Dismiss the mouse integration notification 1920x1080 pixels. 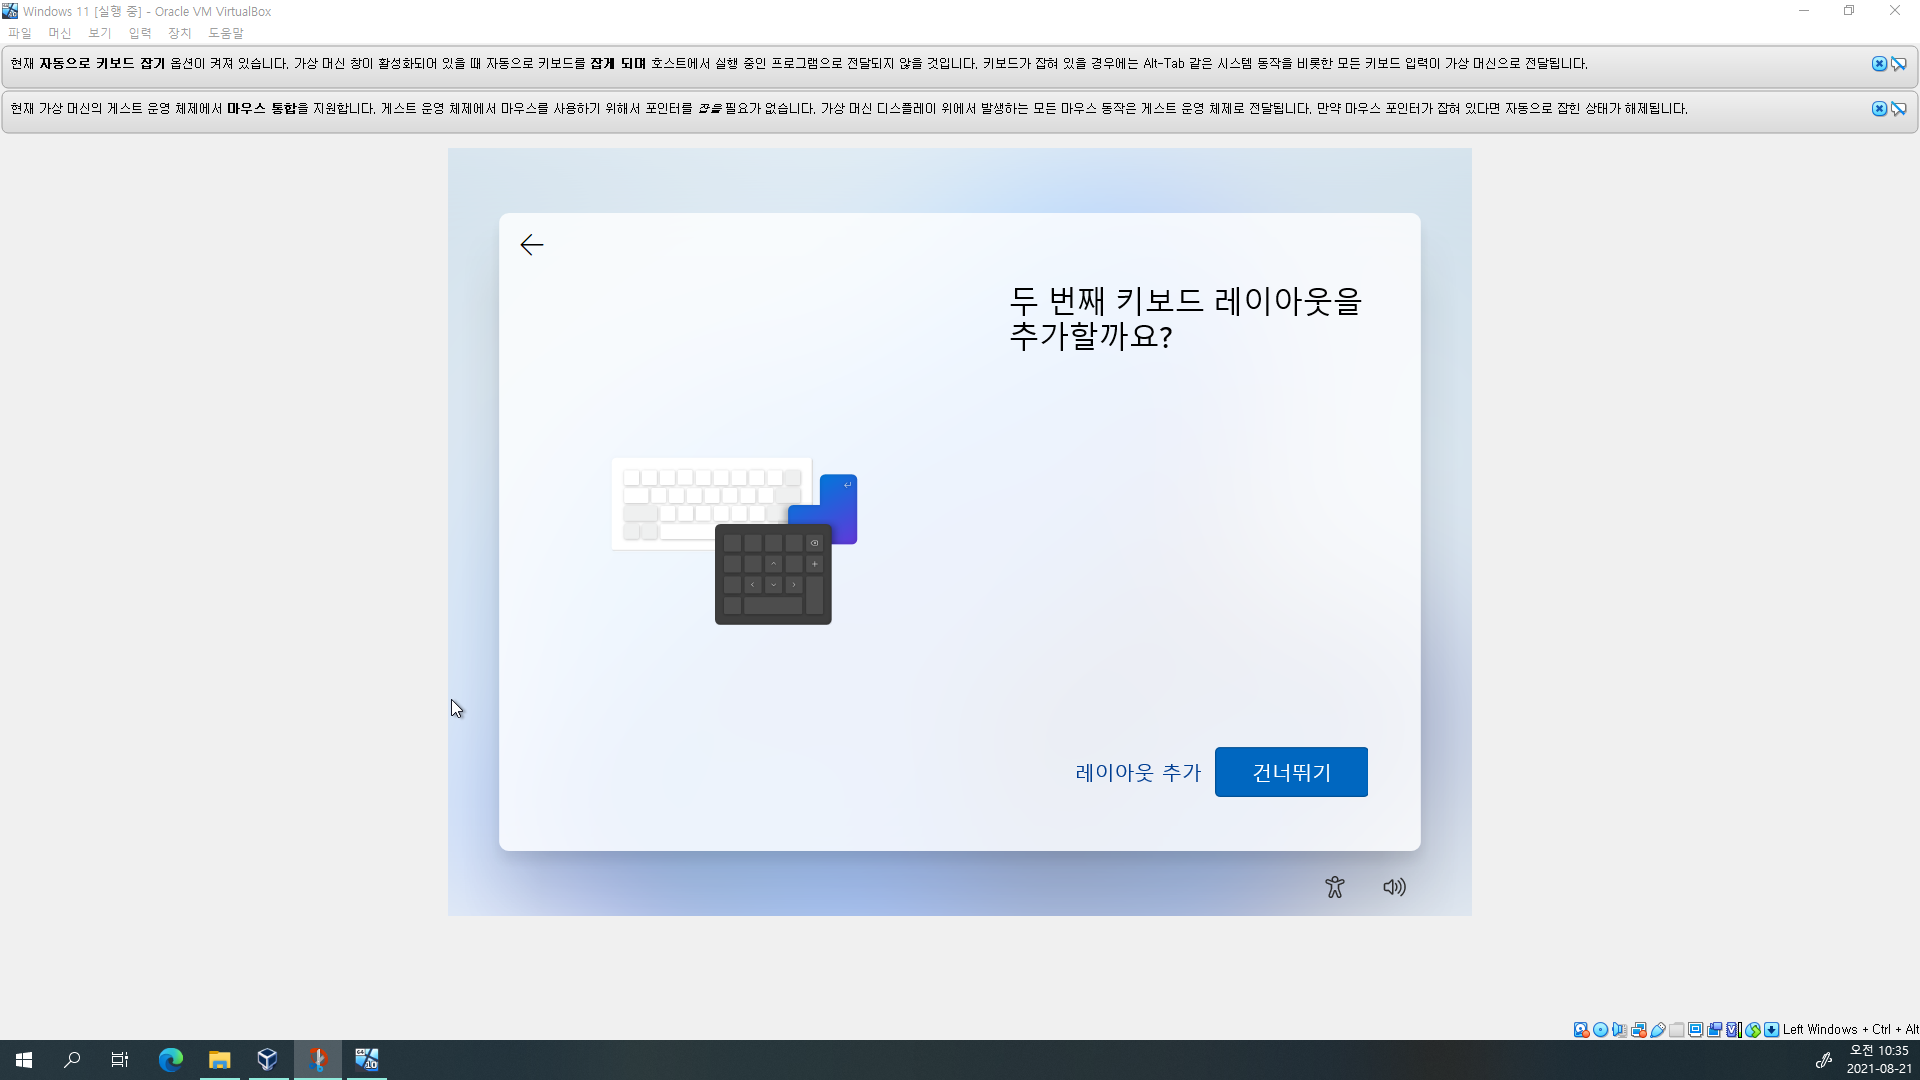pos(1879,109)
